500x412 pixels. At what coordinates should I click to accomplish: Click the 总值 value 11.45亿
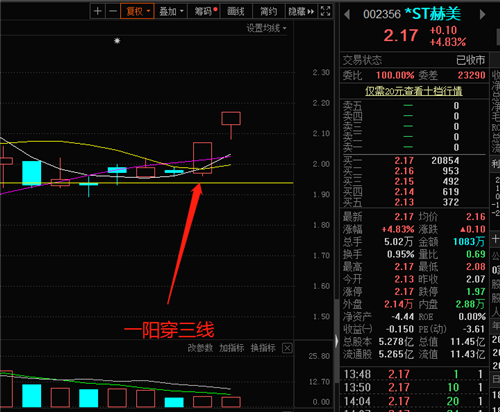[x=468, y=342]
